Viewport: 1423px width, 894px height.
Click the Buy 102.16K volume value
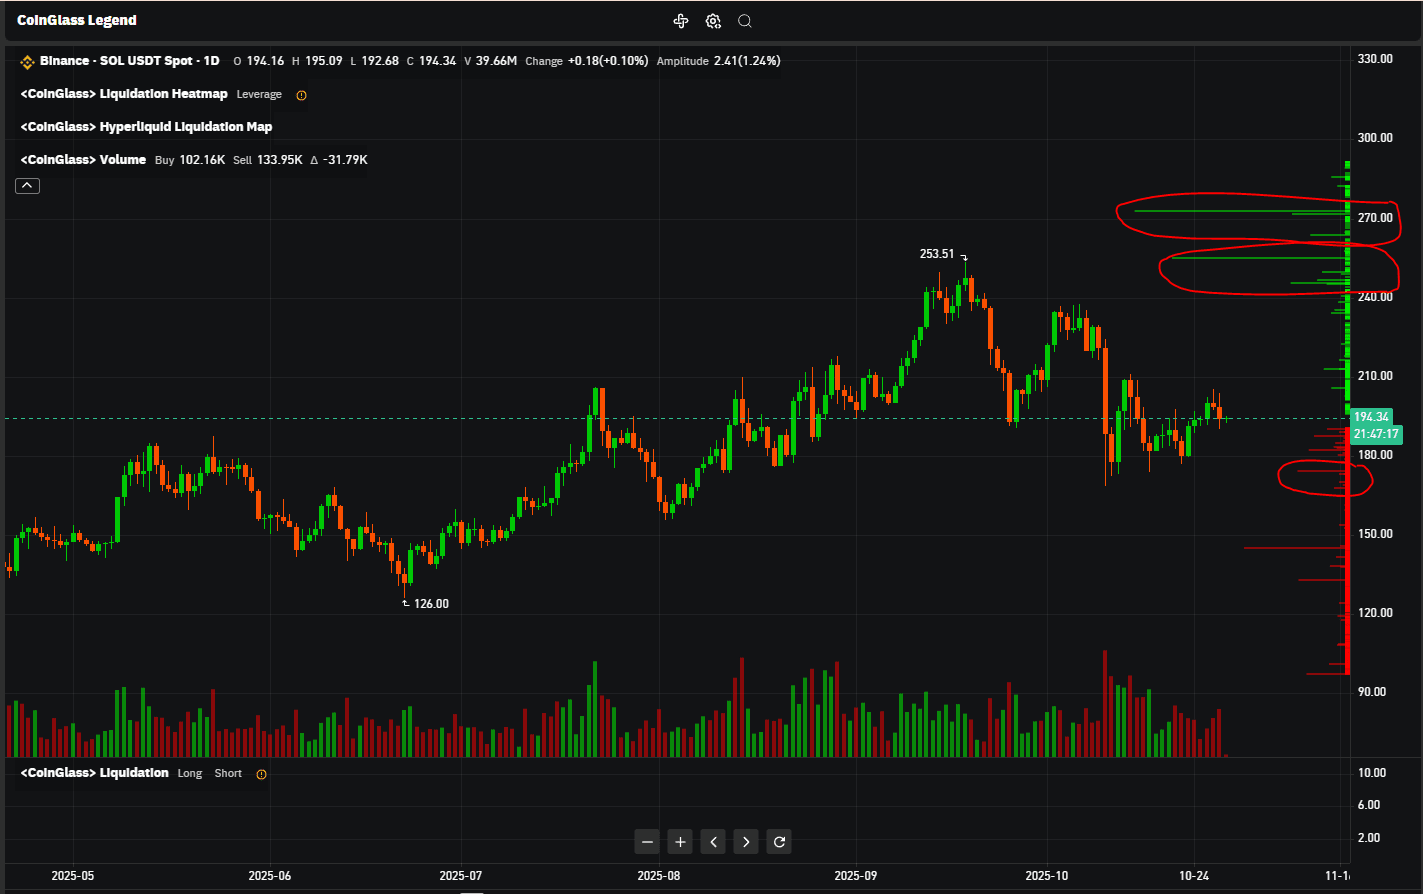[x=190, y=160]
